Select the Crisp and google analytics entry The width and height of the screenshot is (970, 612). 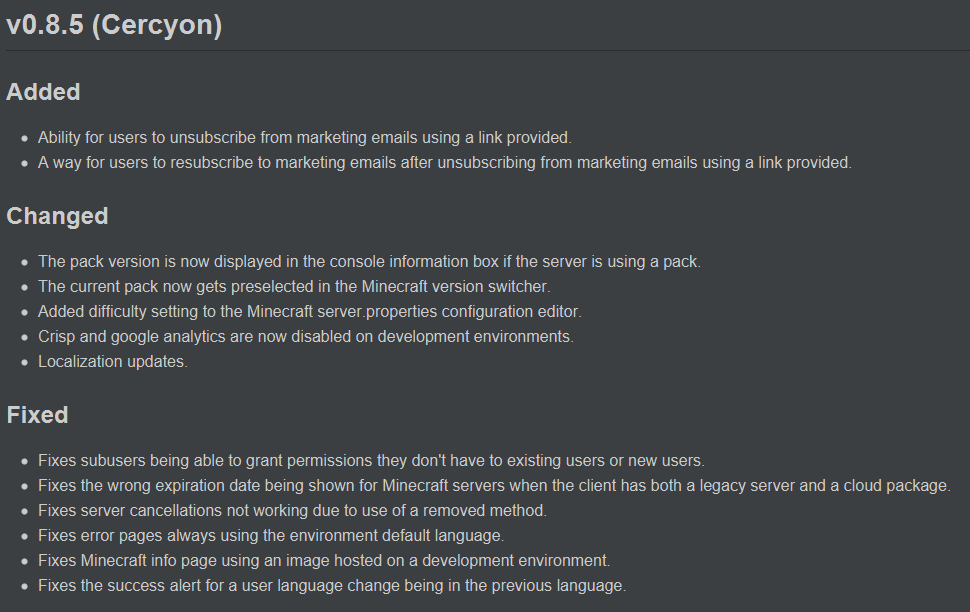click(x=305, y=336)
